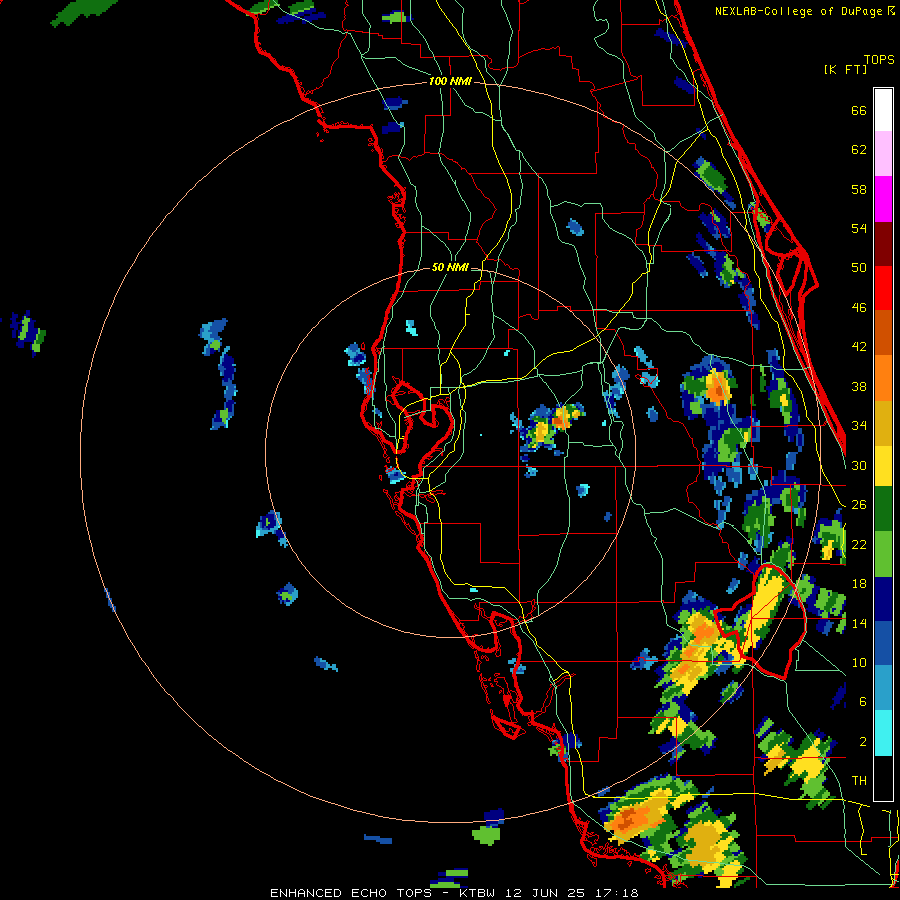Click the 14 legend value
Screen dimensions: 900x900
click(x=859, y=623)
